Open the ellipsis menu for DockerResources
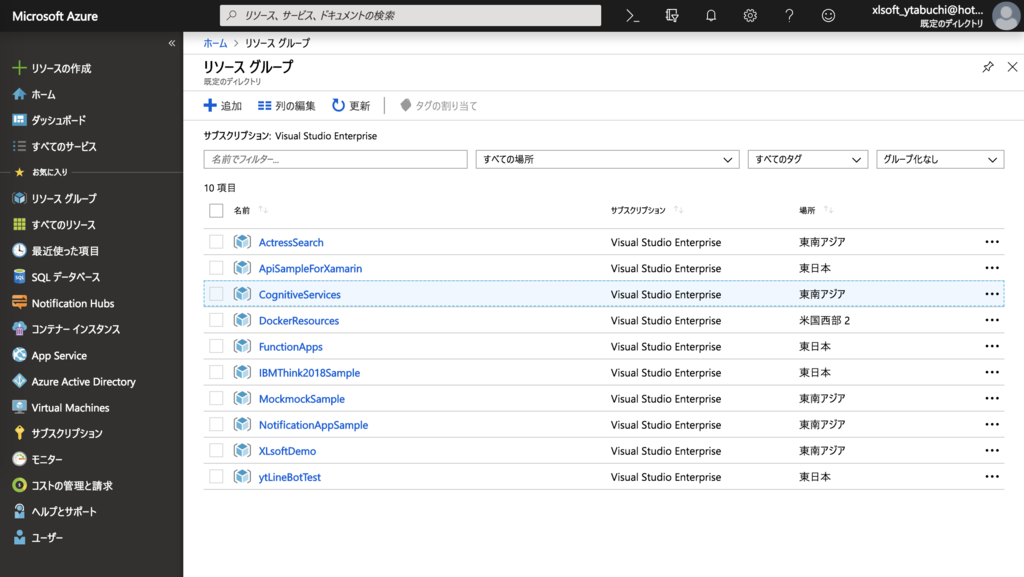Image resolution: width=1024 pixels, height=577 pixels. pyautogui.click(x=992, y=320)
